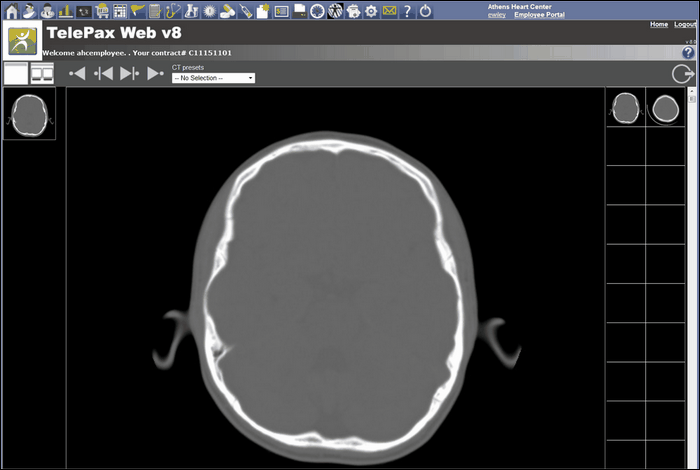Screen dimensions: 700x470
Task: Switch to single image layout view
Action: [x=16, y=73]
